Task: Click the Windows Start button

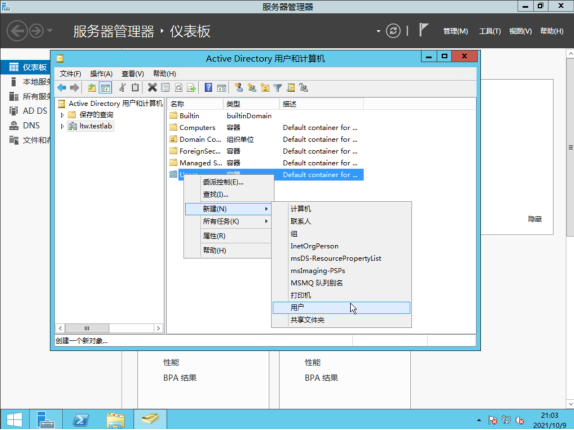Action: tap(14, 420)
